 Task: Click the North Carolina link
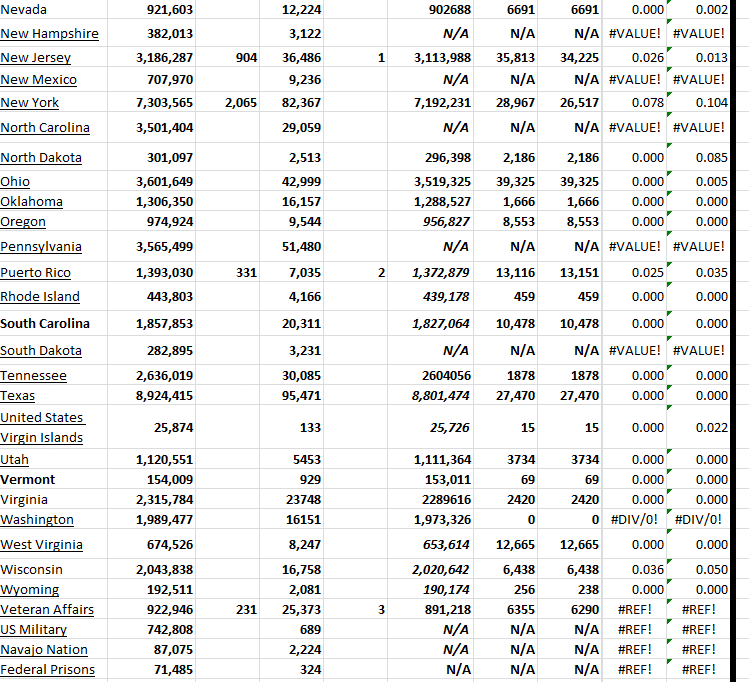click(x=45, y=128)
